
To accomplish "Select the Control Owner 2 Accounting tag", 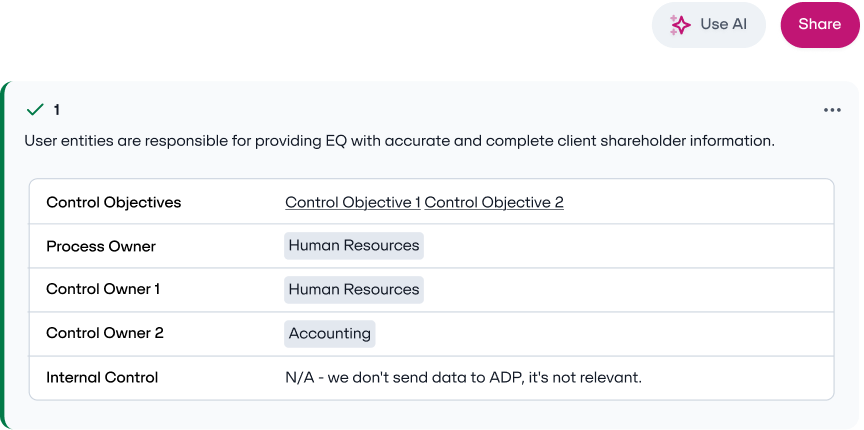I will pyautogui.click(x=330, y=334).
